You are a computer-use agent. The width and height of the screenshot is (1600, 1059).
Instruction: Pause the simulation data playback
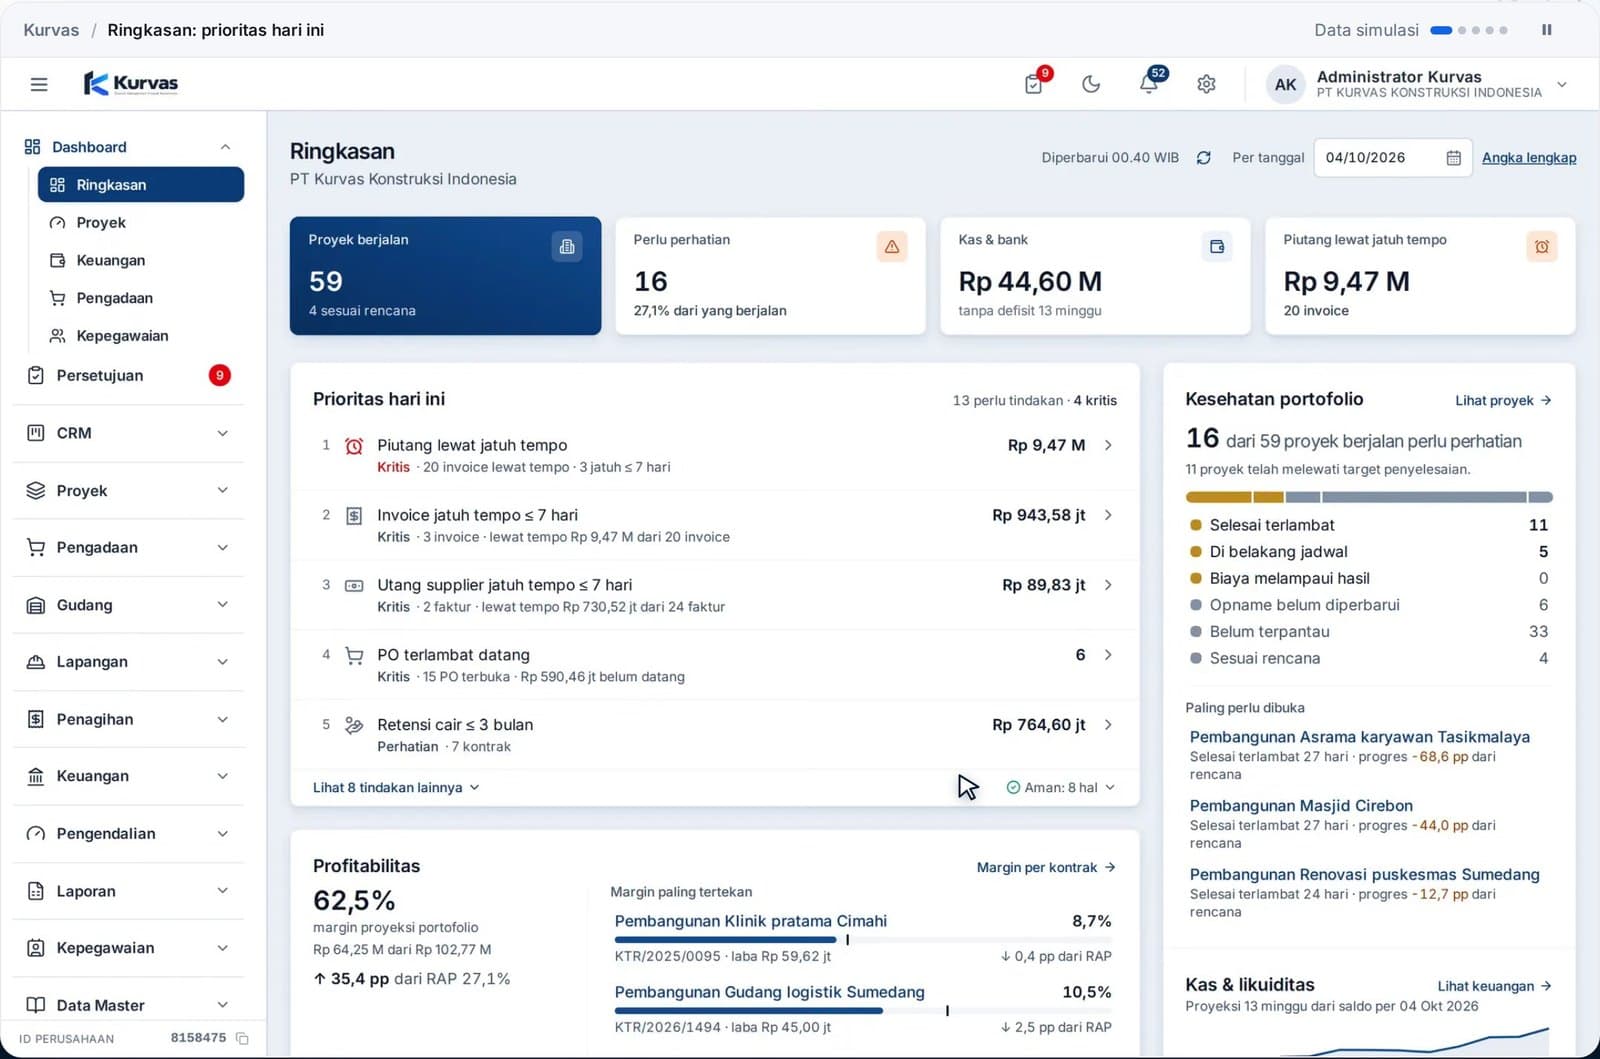[x=1547, y=30]
